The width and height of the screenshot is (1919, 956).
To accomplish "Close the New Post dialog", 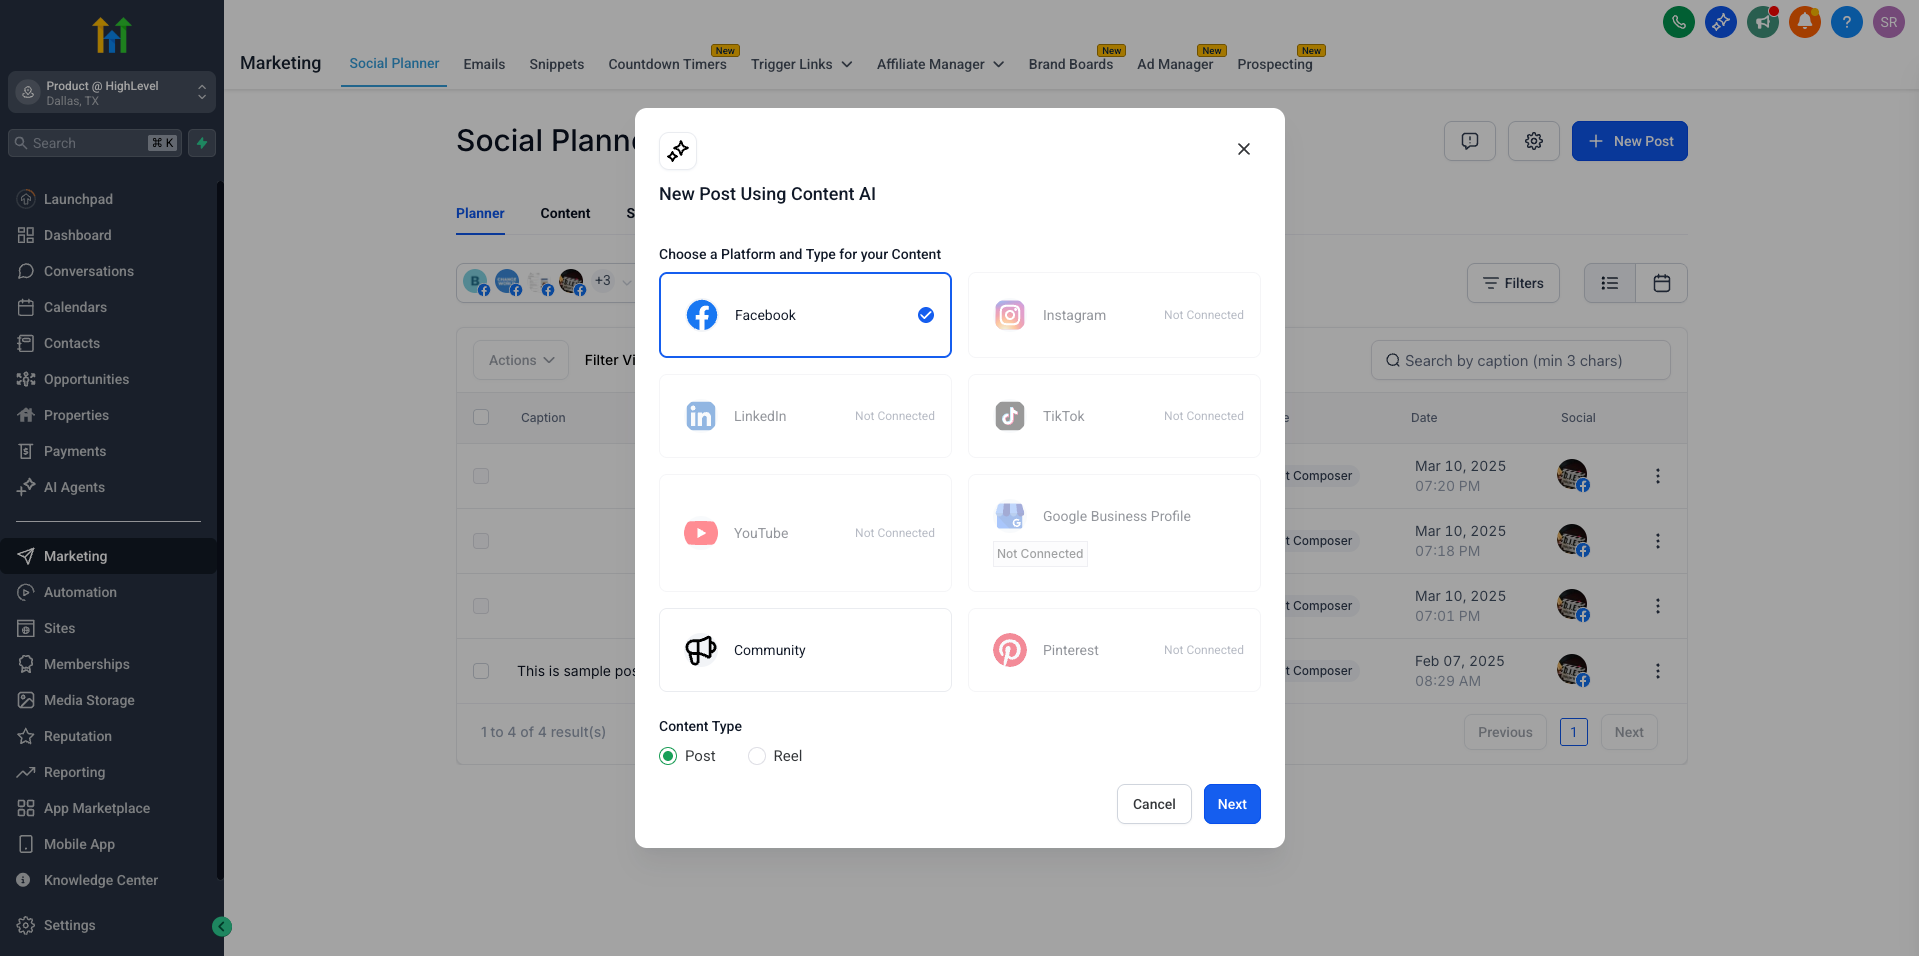I will pos(1244,149).
